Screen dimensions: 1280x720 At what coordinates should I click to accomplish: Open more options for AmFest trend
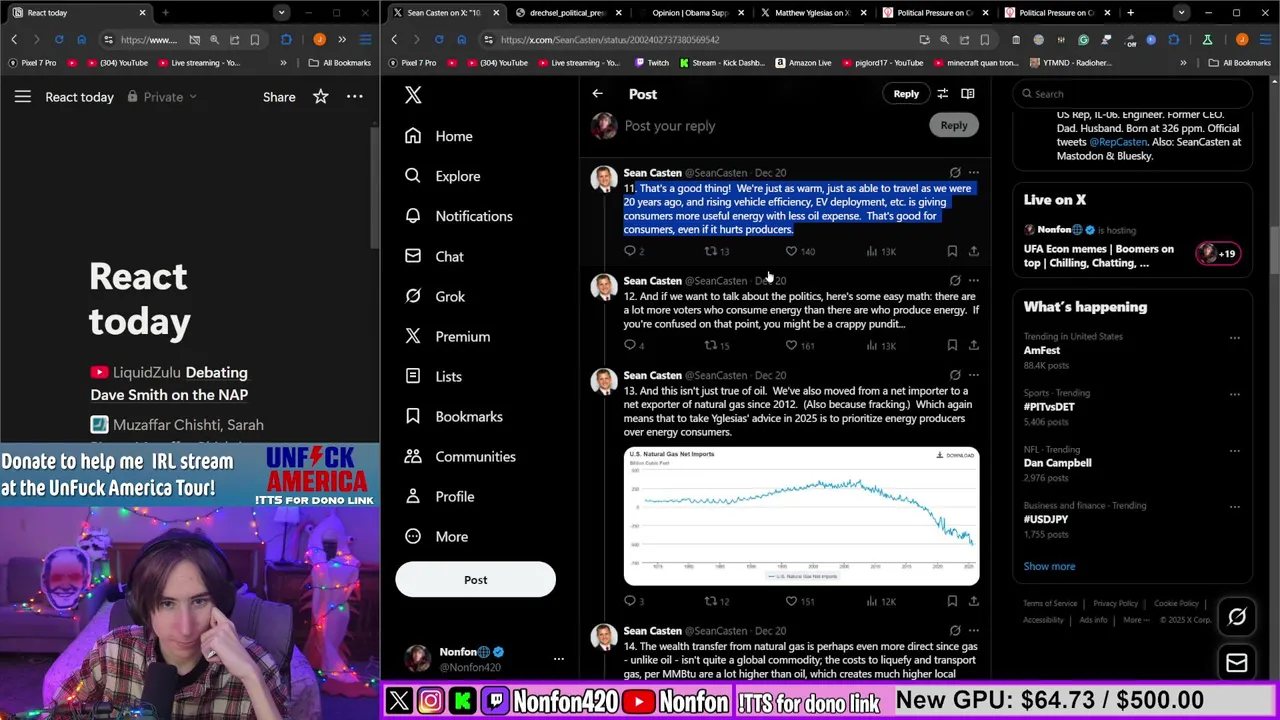[1234, 338]
